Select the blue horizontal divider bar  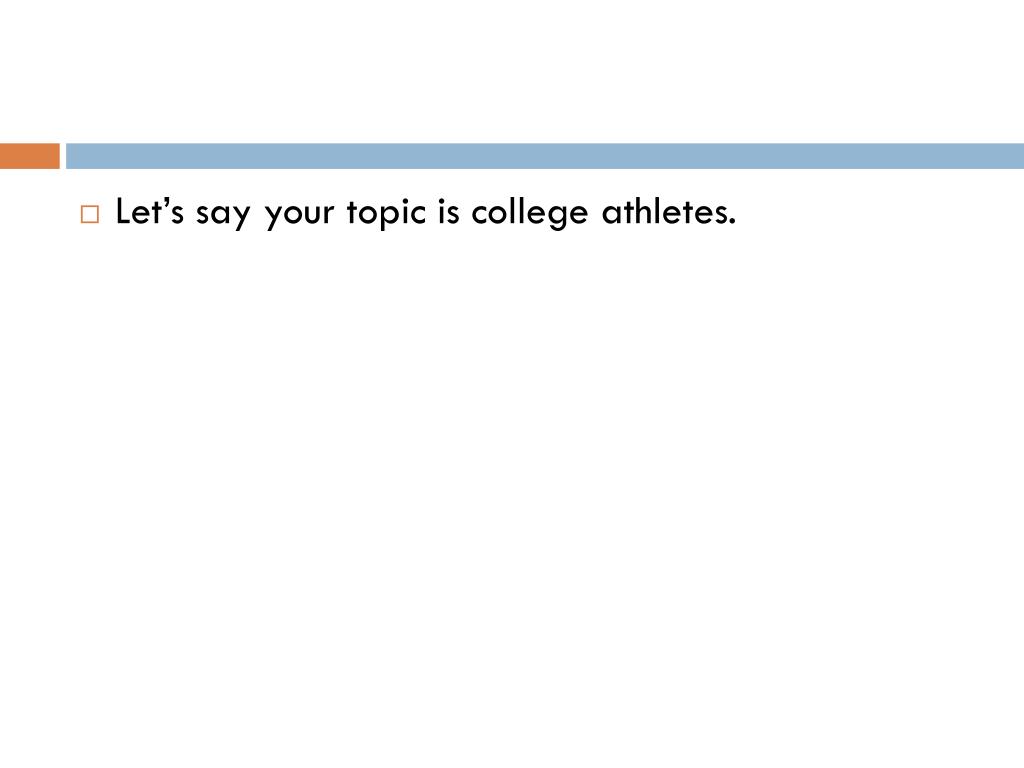(545, 156)
